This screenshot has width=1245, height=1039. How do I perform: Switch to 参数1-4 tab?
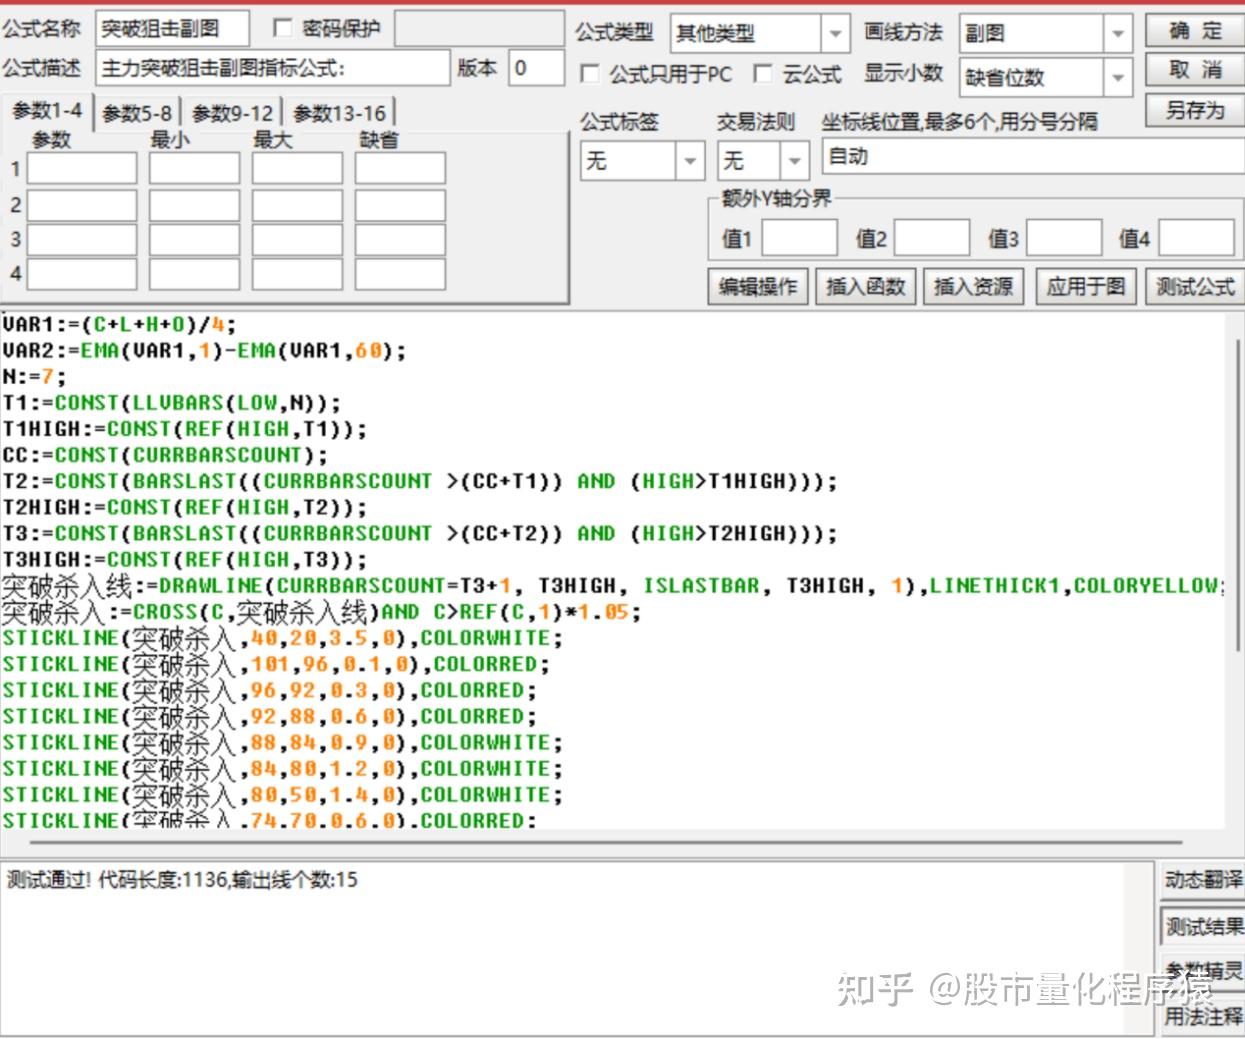[47, 111]
